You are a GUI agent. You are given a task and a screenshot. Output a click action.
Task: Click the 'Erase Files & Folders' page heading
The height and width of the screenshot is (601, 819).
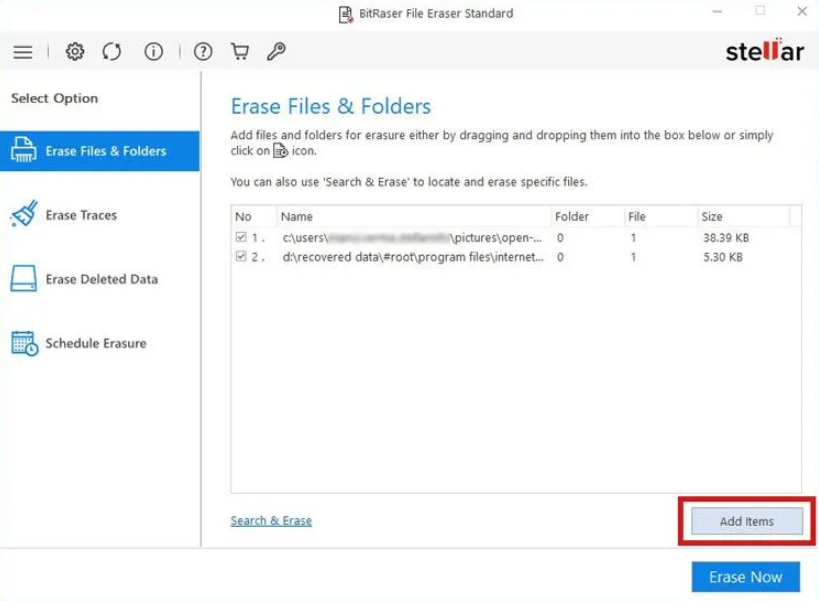tap(331, 107)
